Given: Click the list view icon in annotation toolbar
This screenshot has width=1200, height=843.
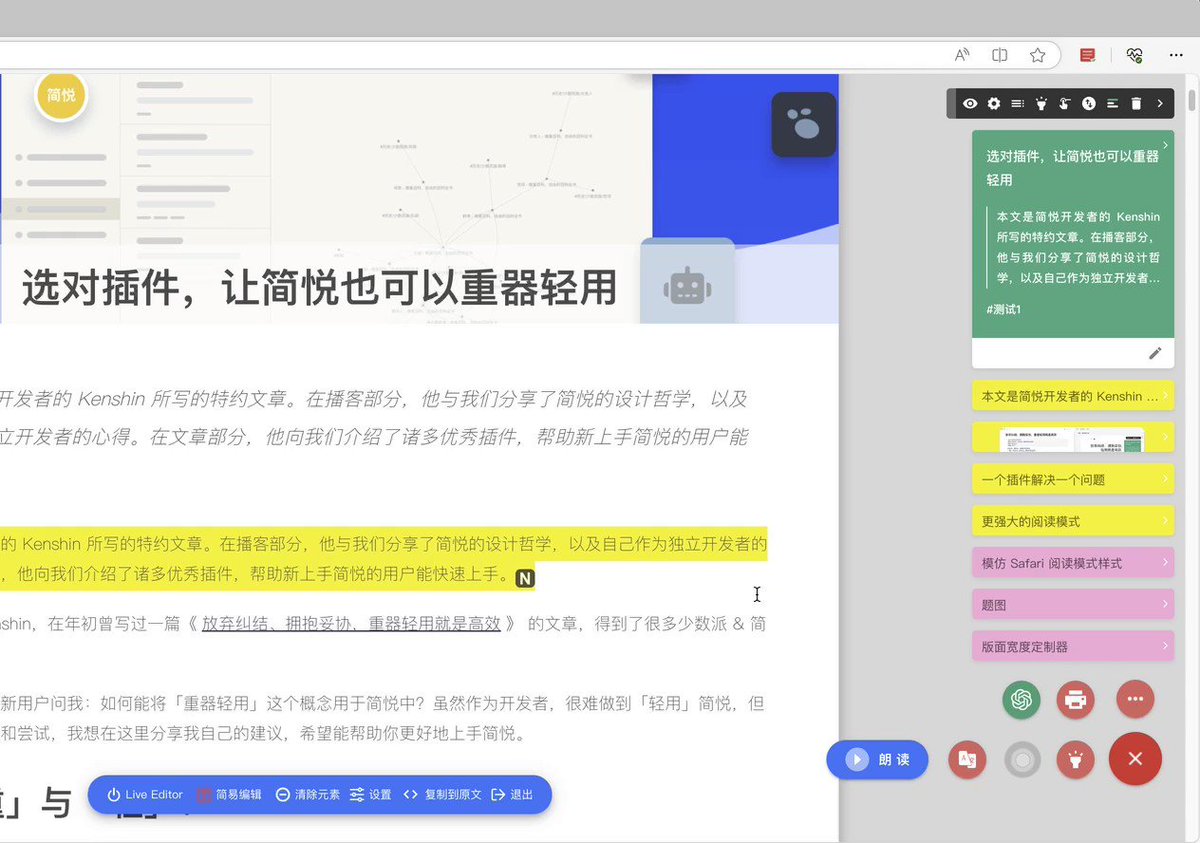Looking at the screenshot, I should point(1017,103).
